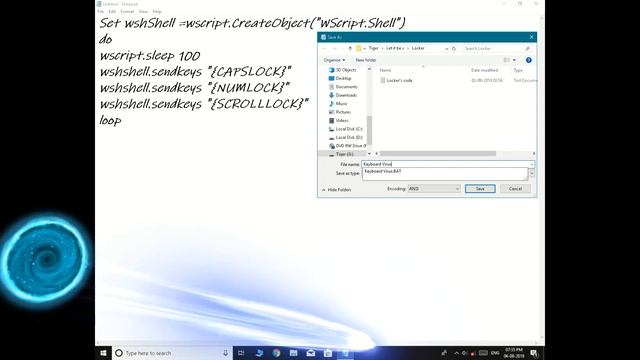This screenshot has height=360, width=640.
Task: Select the Locker breadcrumb in the address bar
Action: point(418,48)
